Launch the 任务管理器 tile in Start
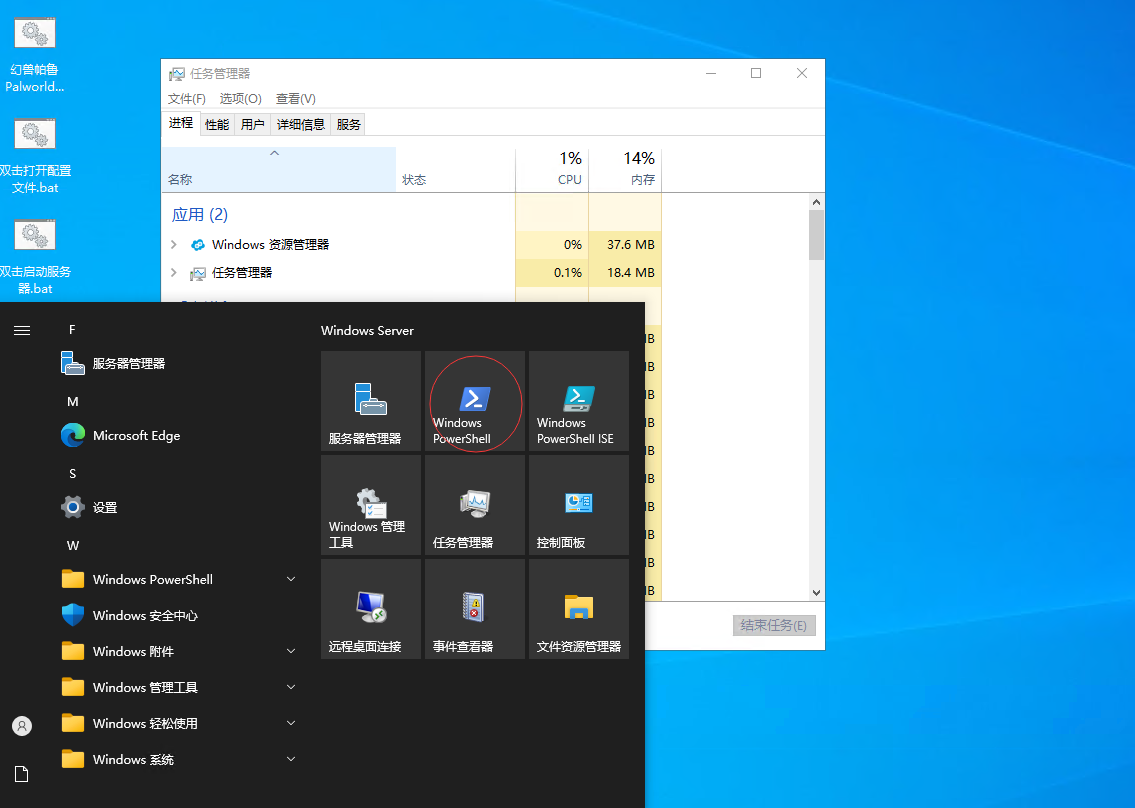Screen dimensions: 1135x808 475,505
